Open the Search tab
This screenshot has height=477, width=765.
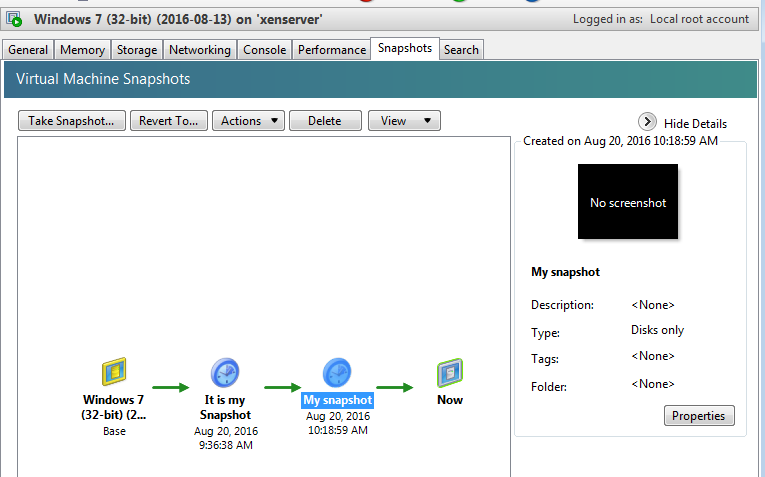click(x=461, y=50)
